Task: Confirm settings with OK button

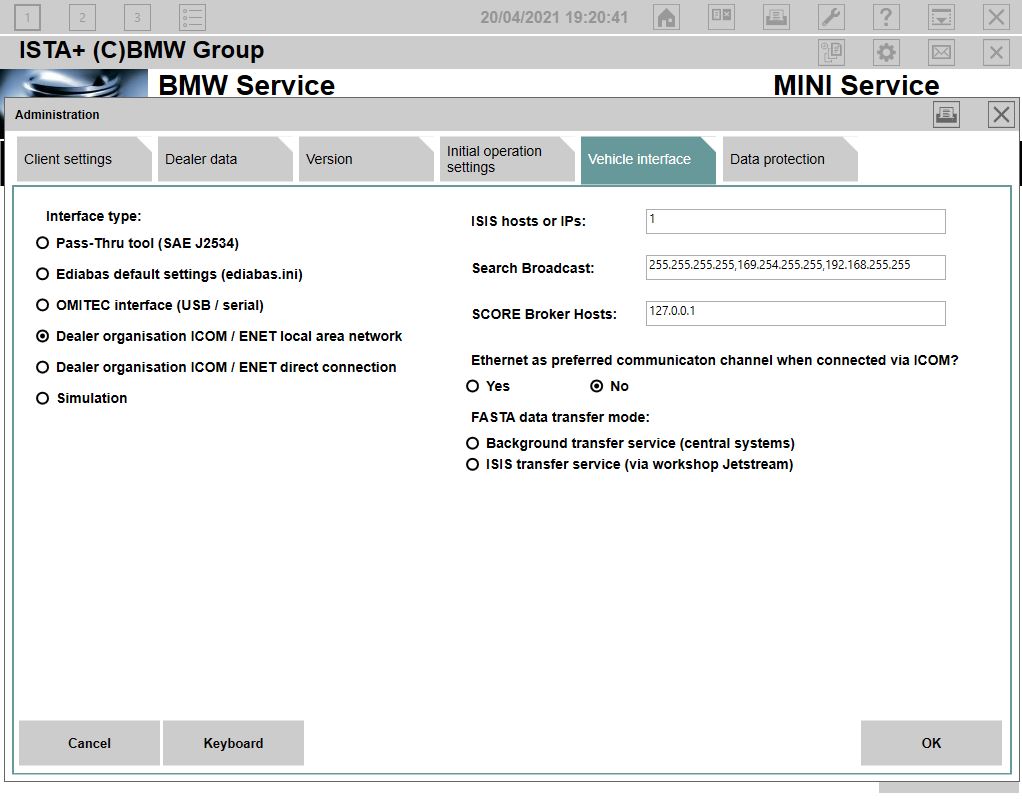Action: pos(931,743)
